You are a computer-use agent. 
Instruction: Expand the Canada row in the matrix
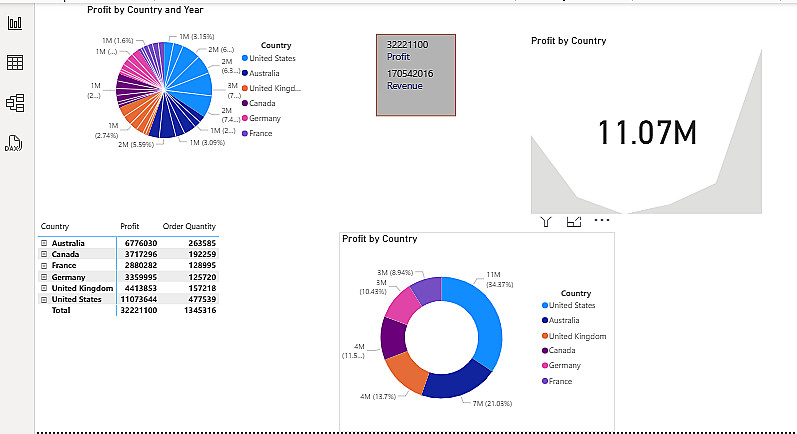tap(44, 254)
